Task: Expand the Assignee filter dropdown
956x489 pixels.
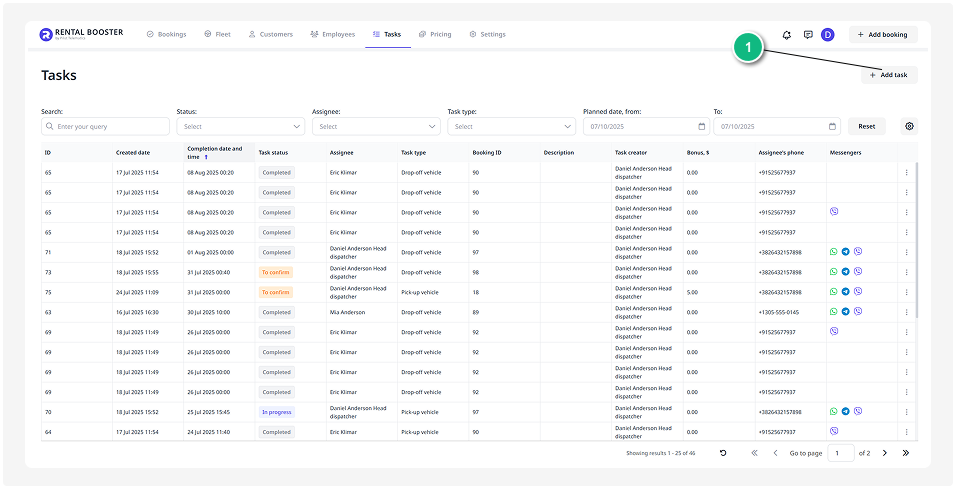Action: [x=376, y=127]
